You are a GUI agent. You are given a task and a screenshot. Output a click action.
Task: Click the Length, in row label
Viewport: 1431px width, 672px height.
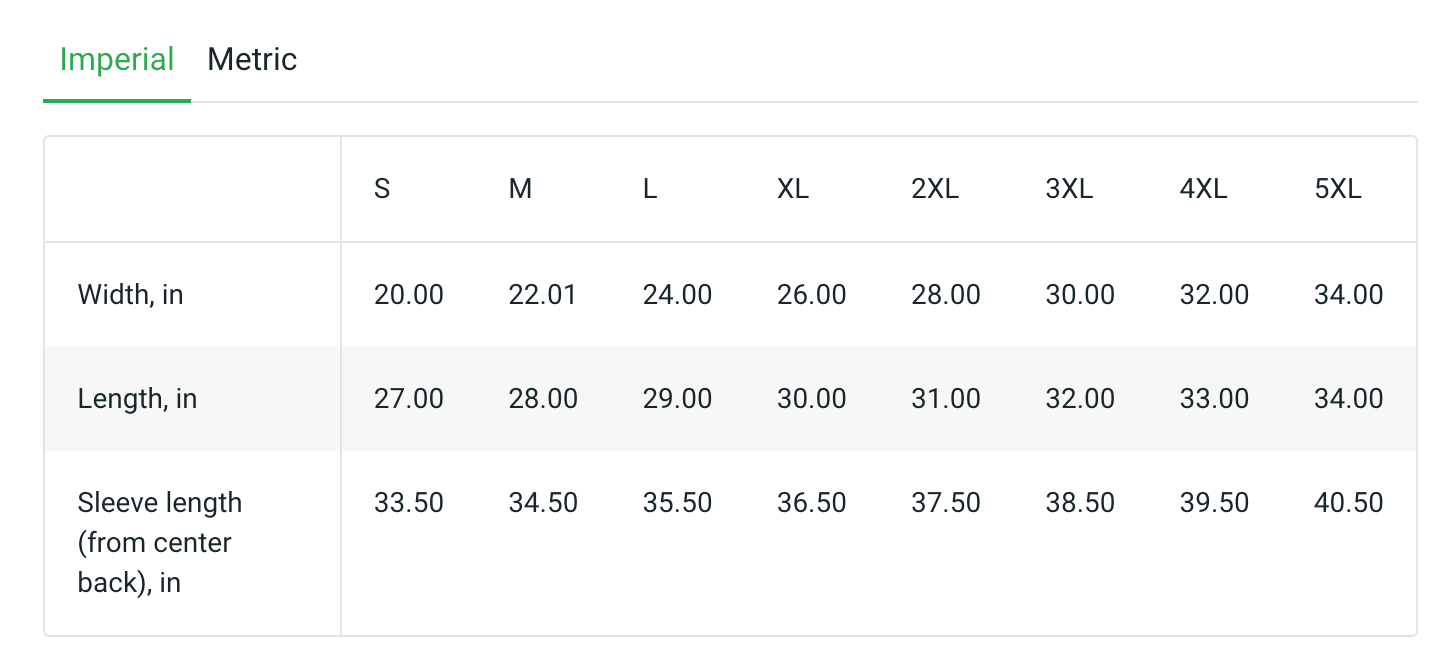[137, 399]
